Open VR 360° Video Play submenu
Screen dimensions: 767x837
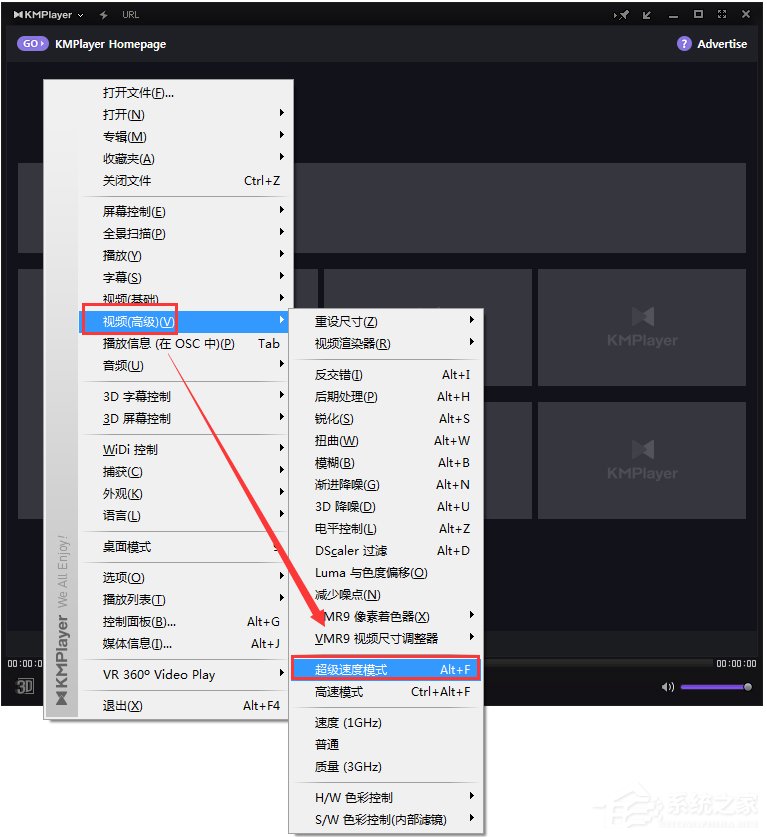[x=184, y=675]
